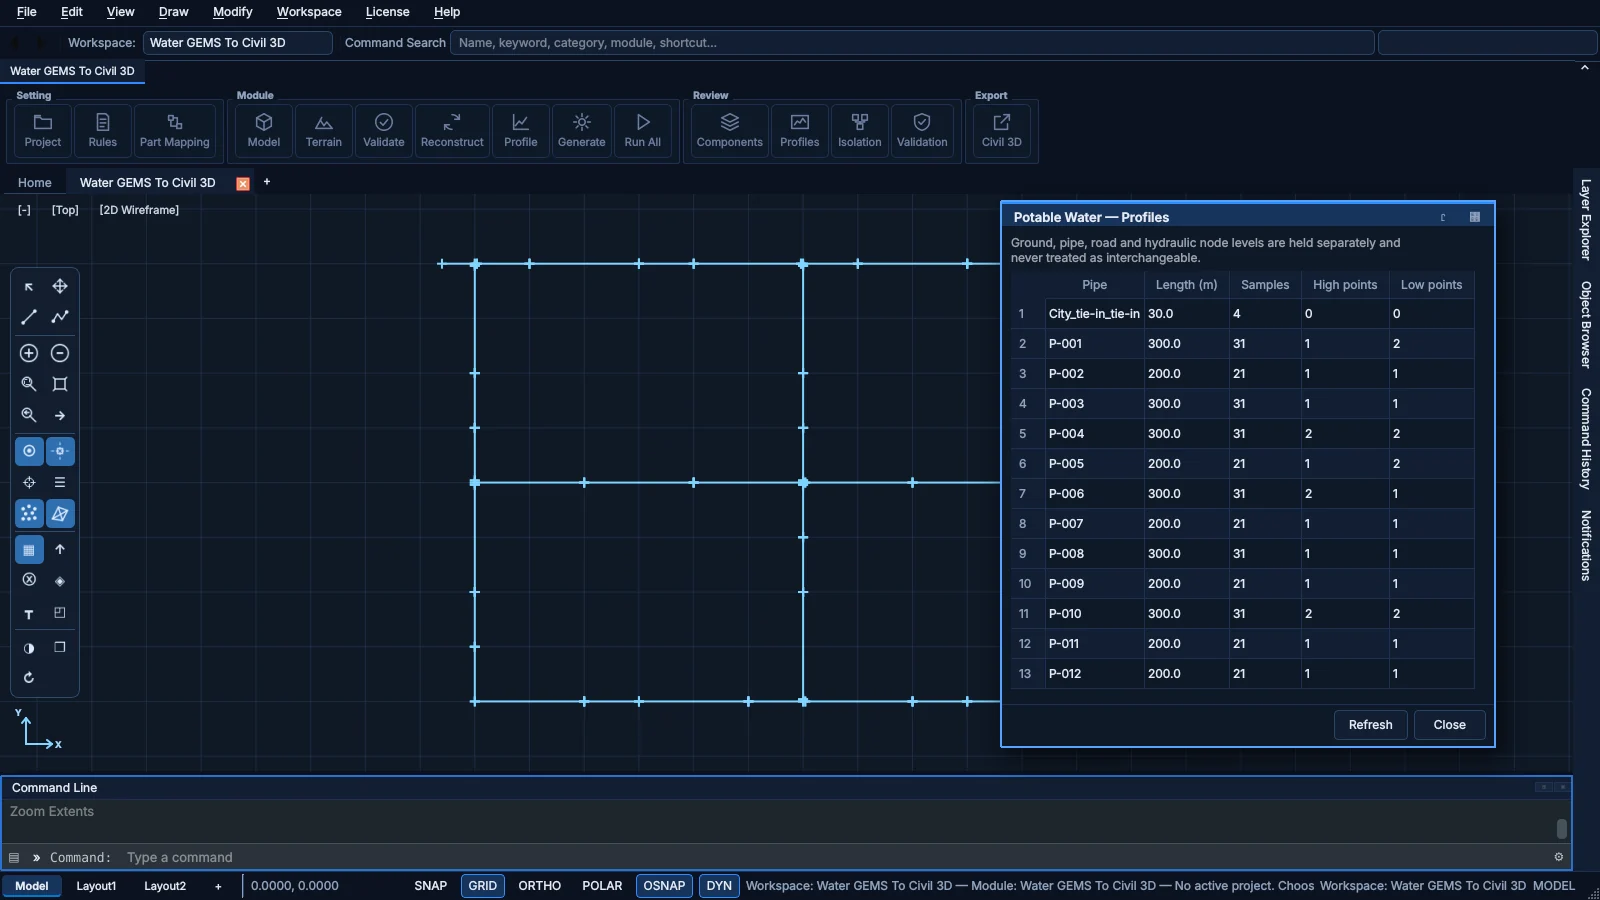The width and height of the screenshot is (1600, 900).
Task: Open Isolation review tool
Action: [860, 131]
